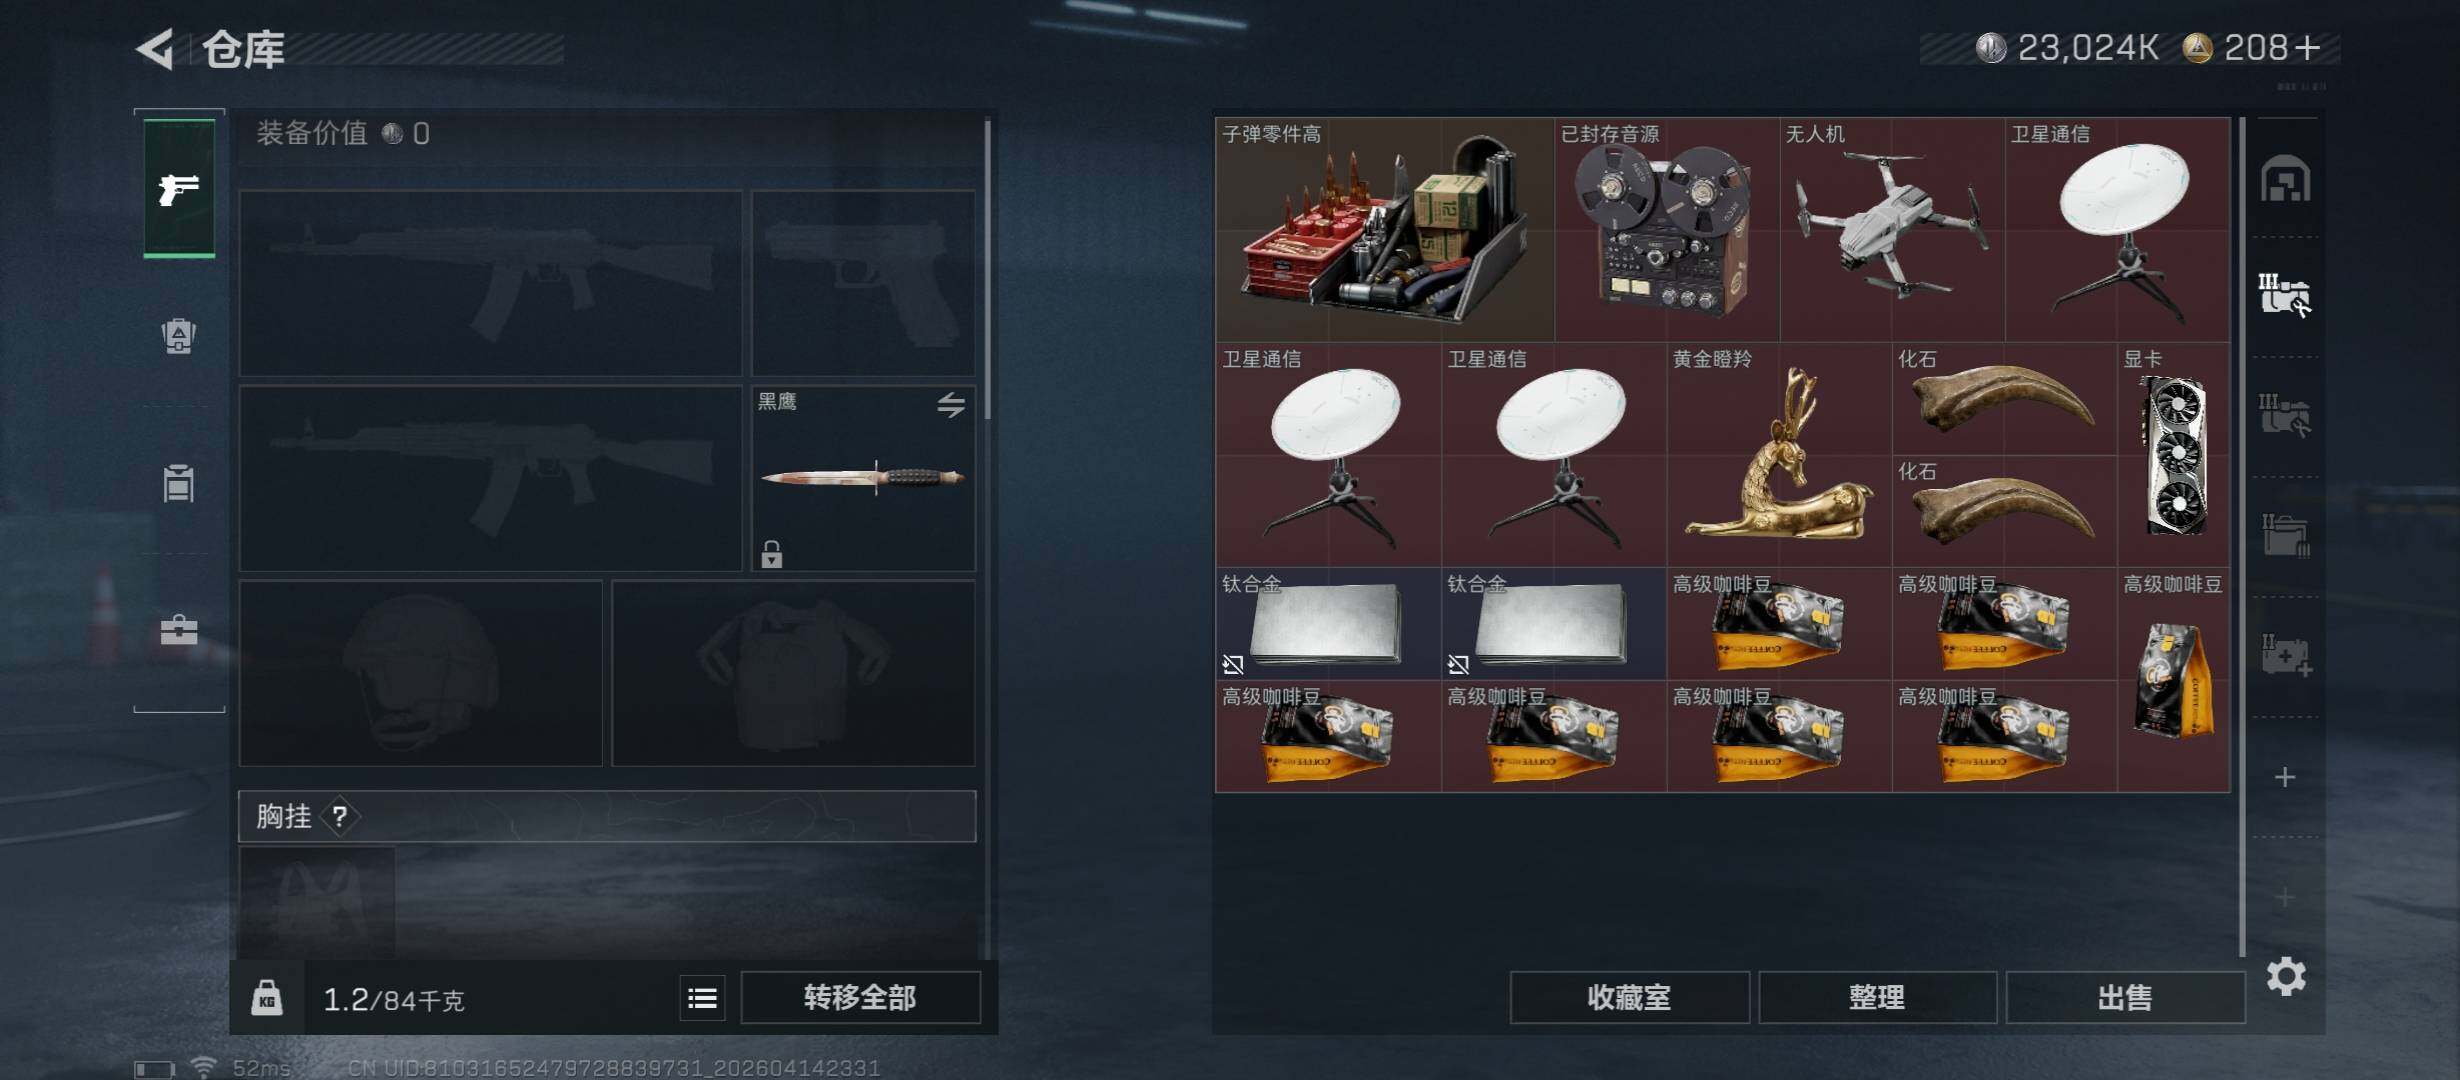Click the warehouse home icon on right sidebar
The height and width of the screenshot is (1080, 2460).
pos(2285,180)
